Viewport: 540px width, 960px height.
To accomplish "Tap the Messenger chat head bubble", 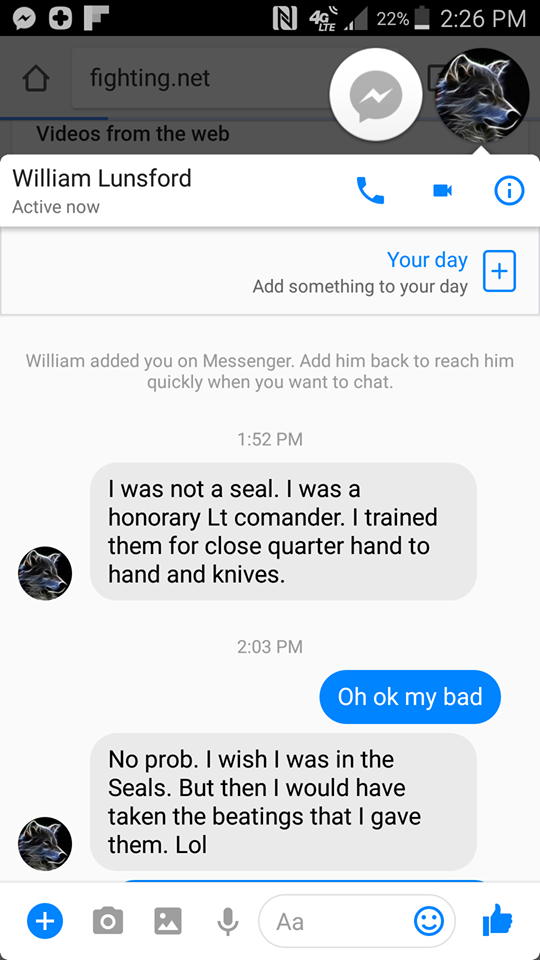I will pyautogui.click(x=376, y=95).
